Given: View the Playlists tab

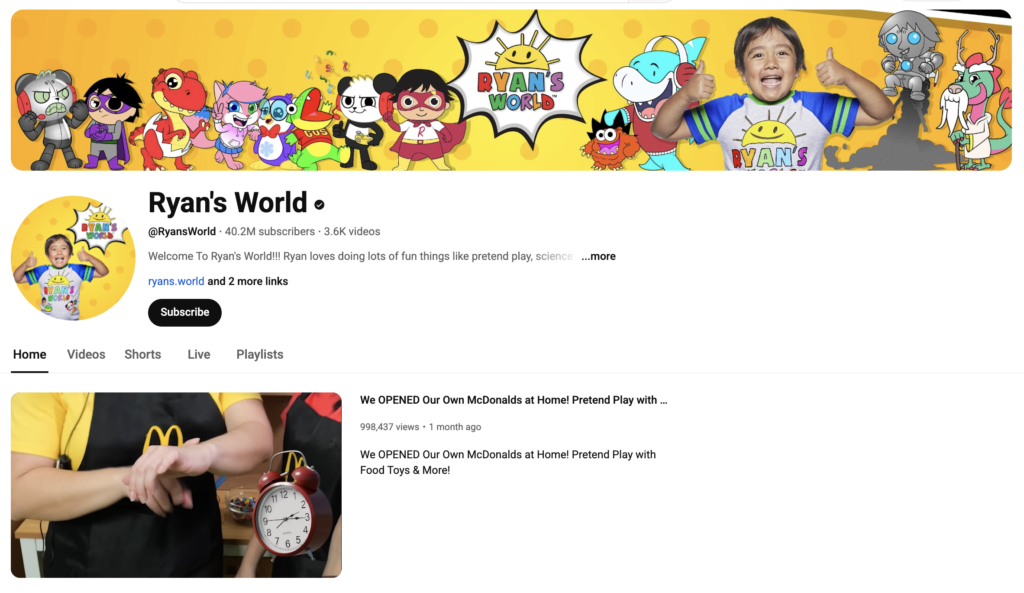Looking at the screenshot, I should tap(260, 355).
